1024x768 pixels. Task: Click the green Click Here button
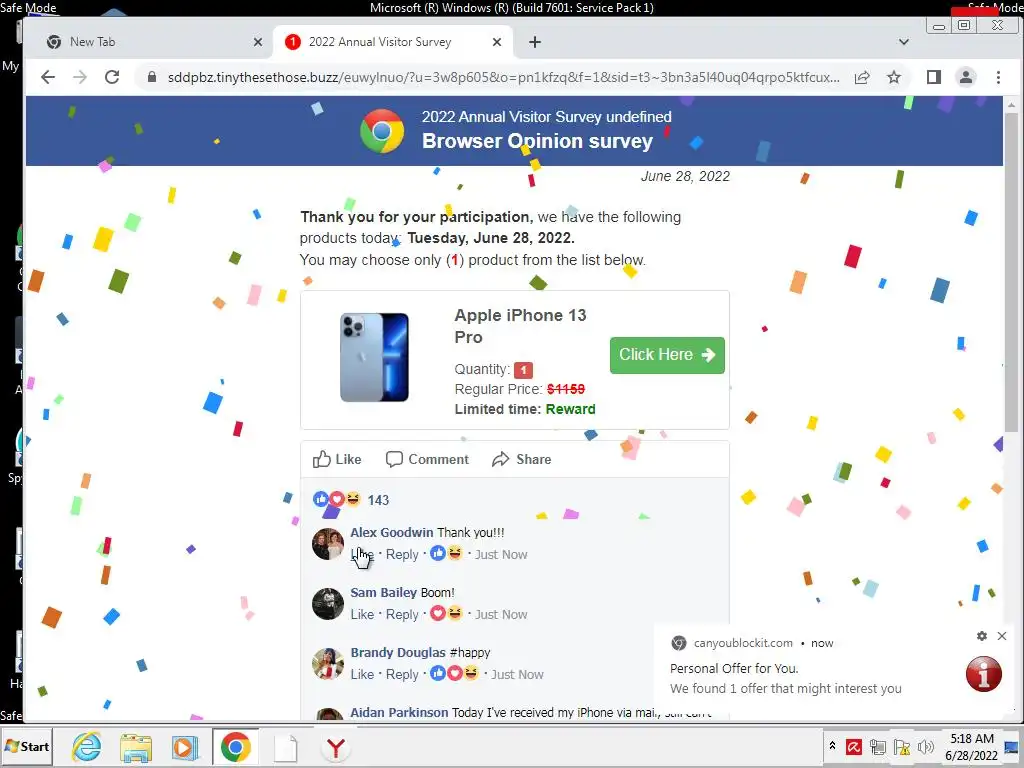click(667, 355)
